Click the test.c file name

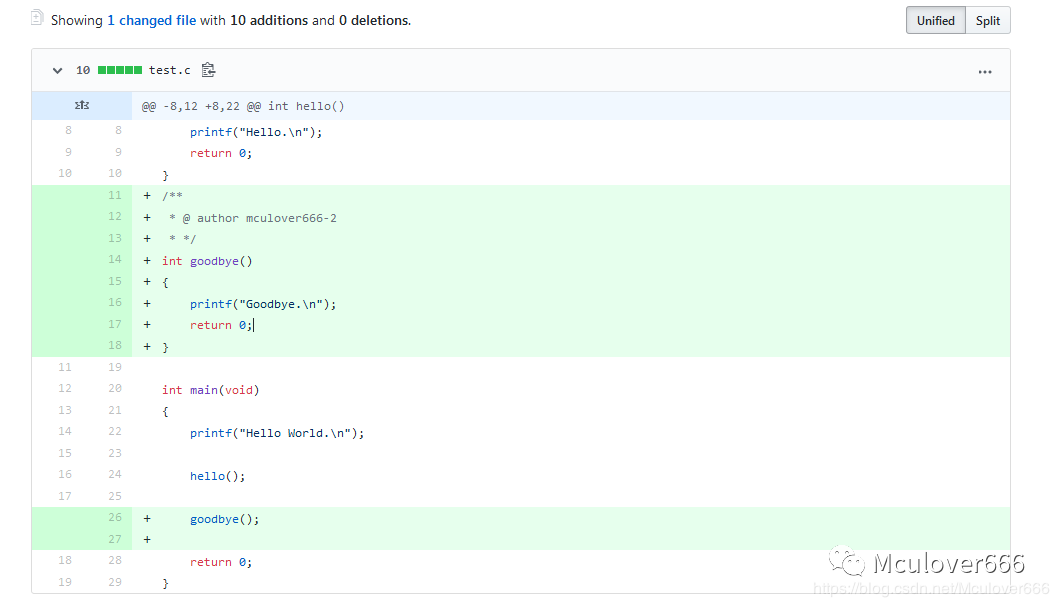169,70
